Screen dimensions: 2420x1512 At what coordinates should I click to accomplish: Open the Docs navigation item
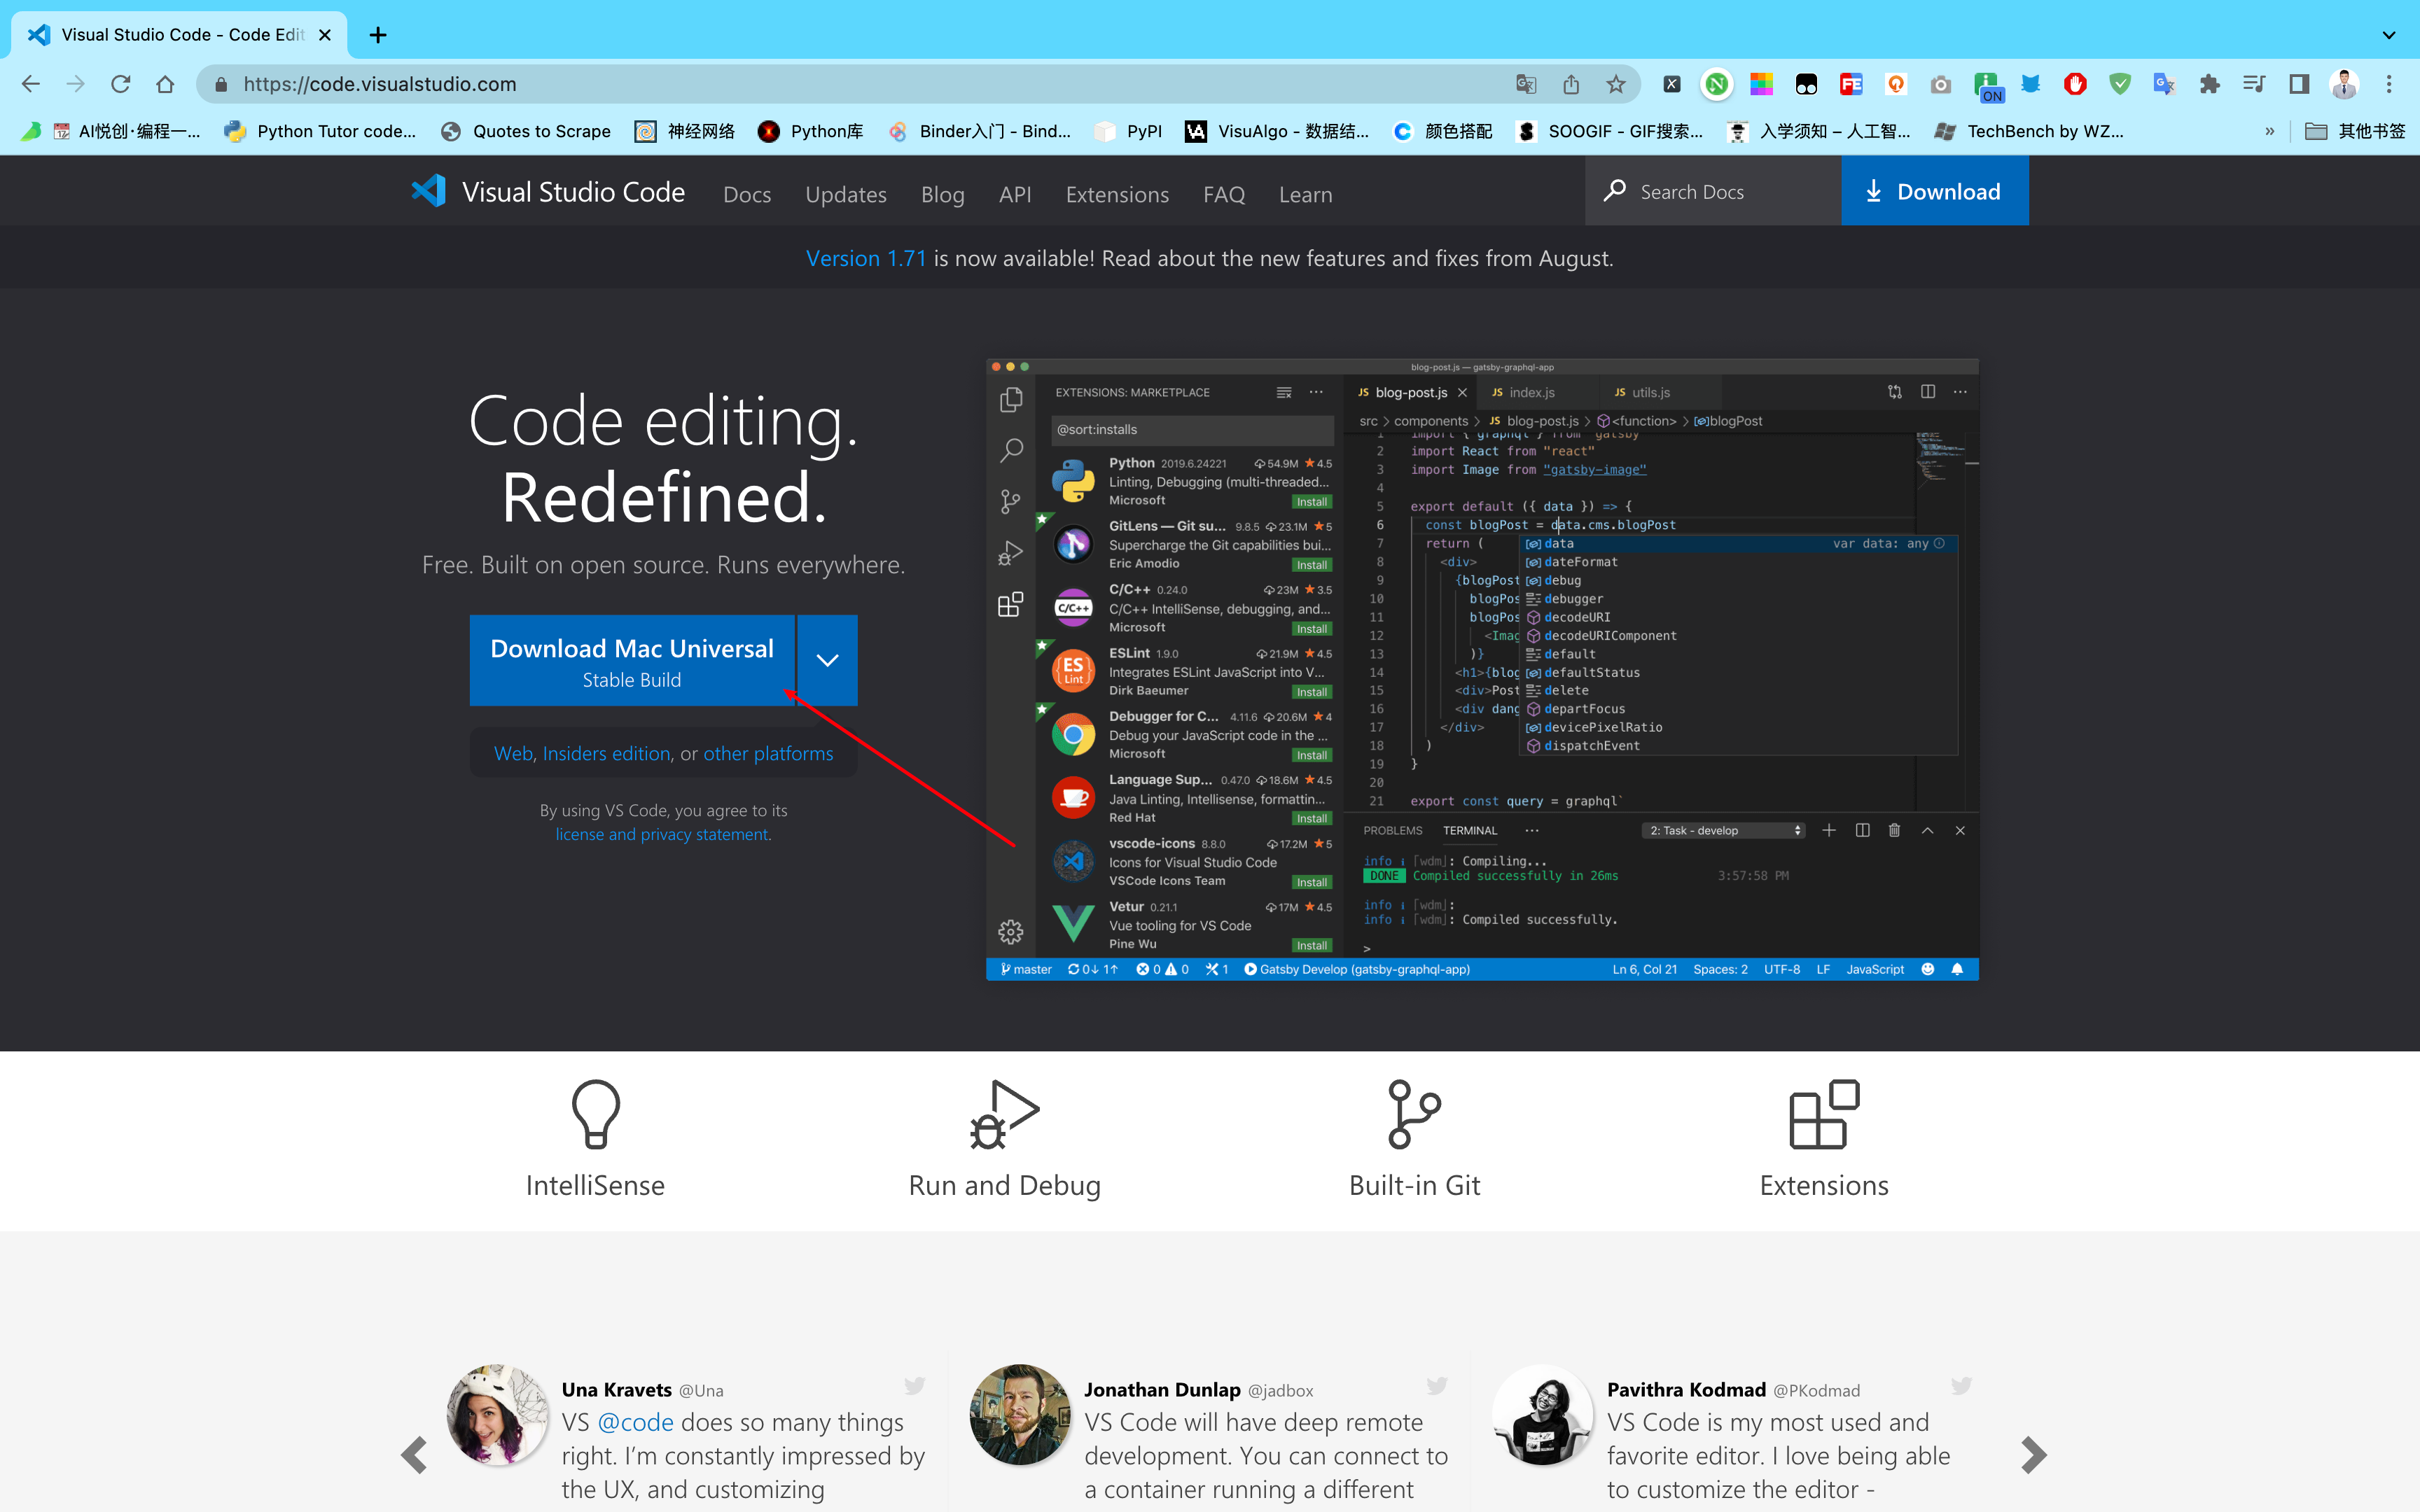coord(747,194)
